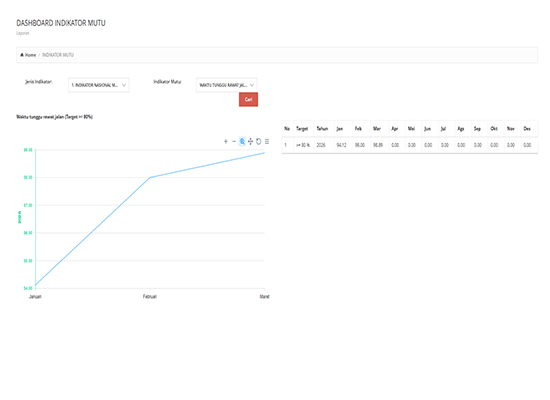Screen dimensions: 550x400
Task: Zoom in on the chart with plus icon
Action: tap(226, 141)
